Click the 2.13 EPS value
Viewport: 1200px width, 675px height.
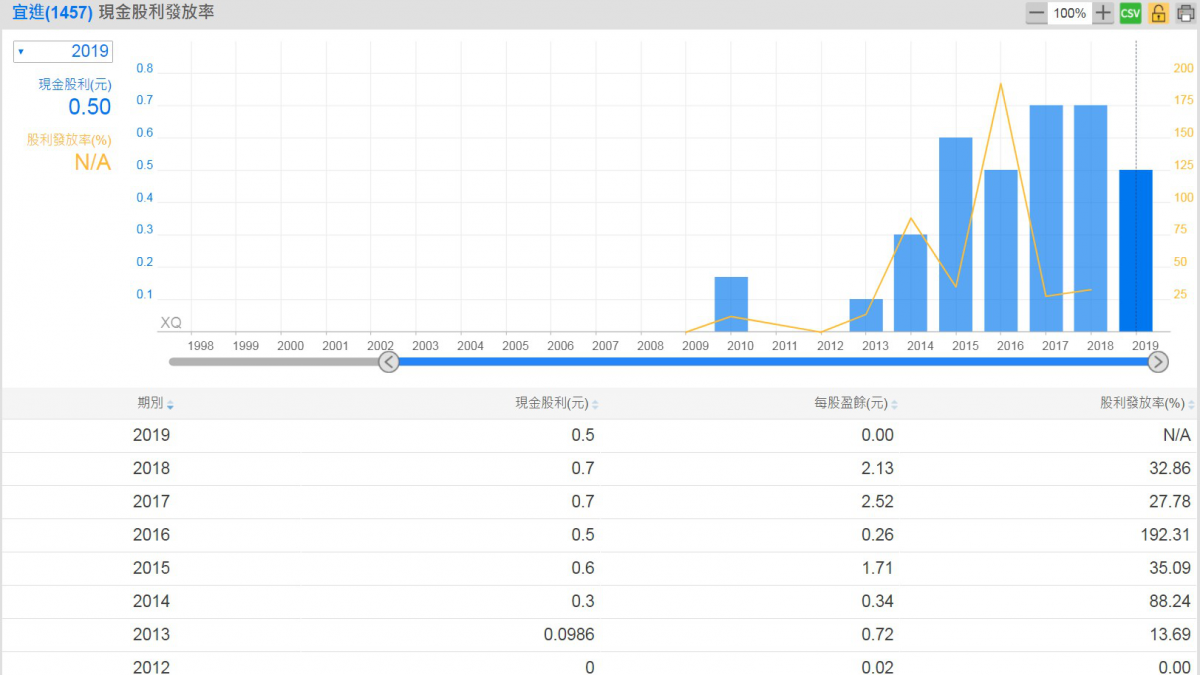pyautogui.click(x=877, y=468)
